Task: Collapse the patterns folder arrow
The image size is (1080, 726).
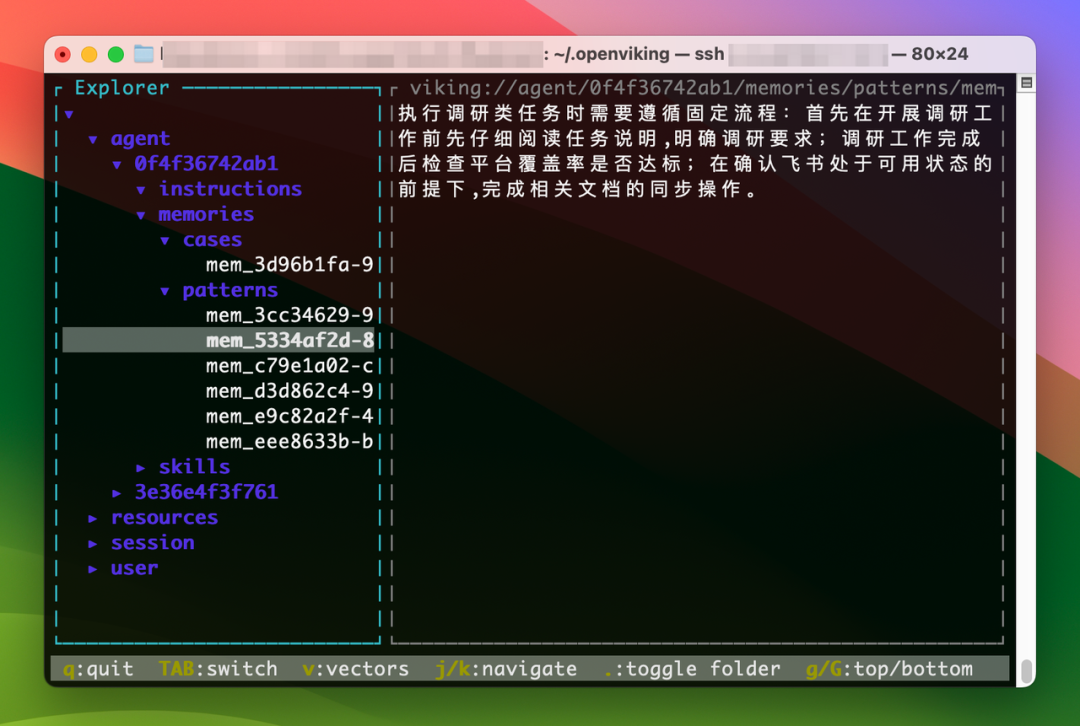Action: point(165,291)
